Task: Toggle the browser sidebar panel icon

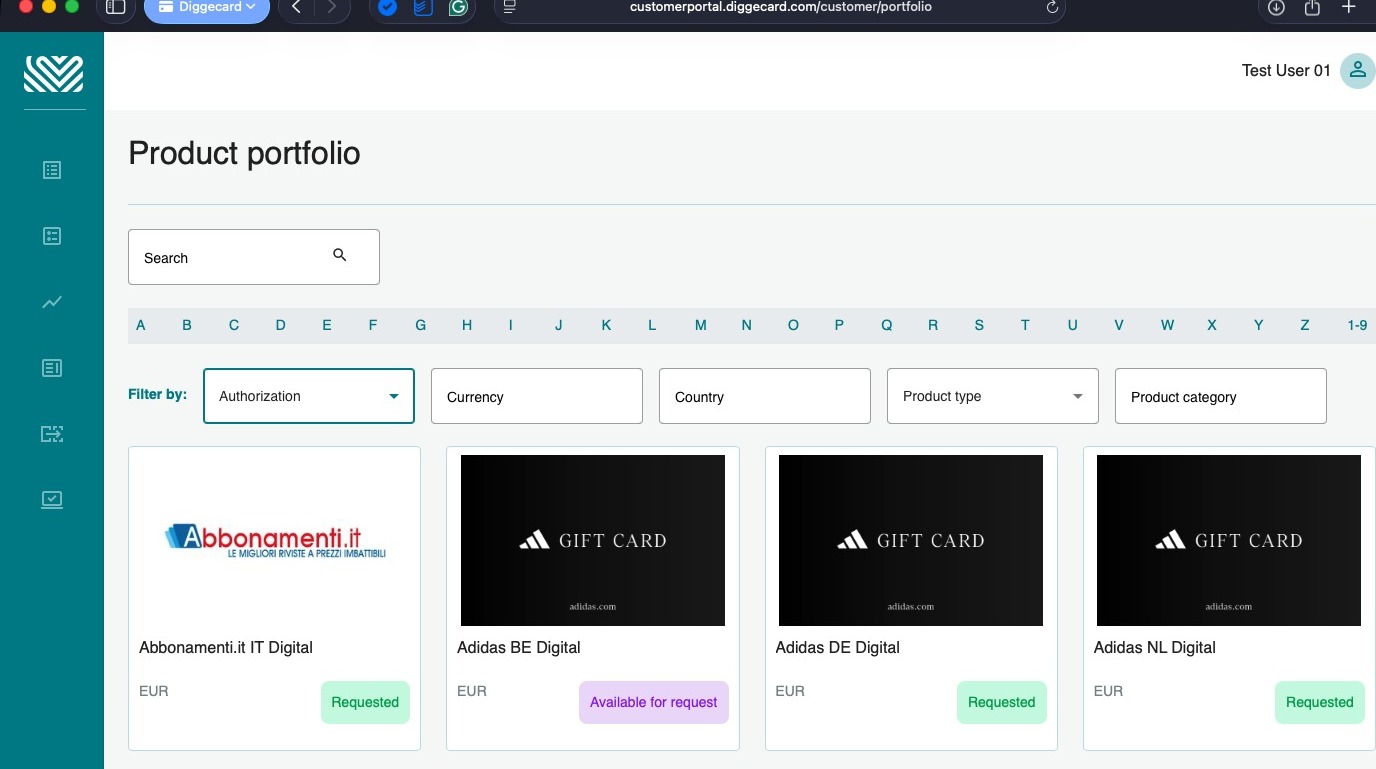Action: [x=115, y=7]
